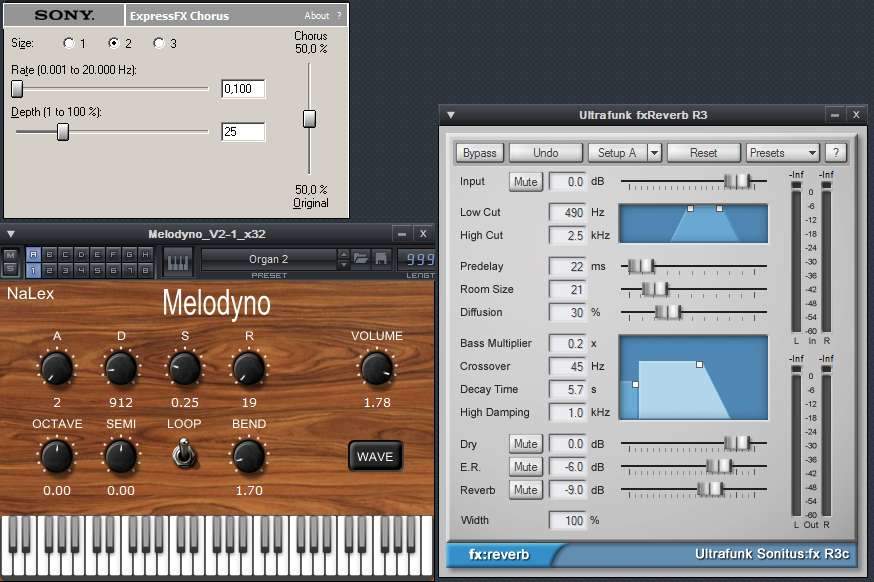Click the SEMI knob
This screenshot has width=874, height=582.
click(x=121, y=456)
